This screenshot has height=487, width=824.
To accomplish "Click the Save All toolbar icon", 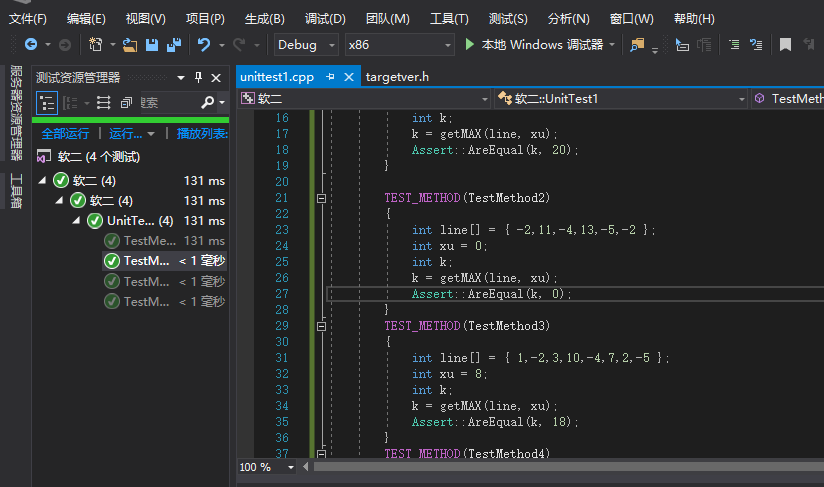I will 174,44.
